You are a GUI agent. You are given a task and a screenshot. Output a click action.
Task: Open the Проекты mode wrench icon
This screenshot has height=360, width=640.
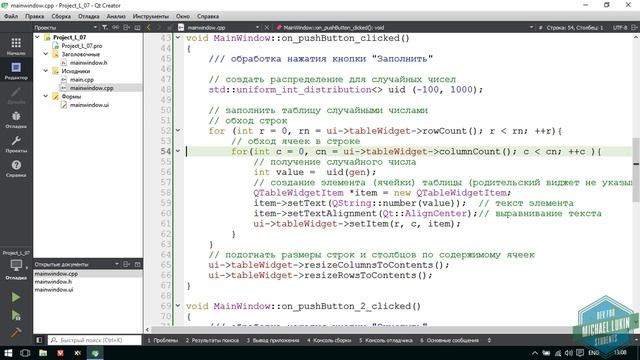click(x=16, y=144)
